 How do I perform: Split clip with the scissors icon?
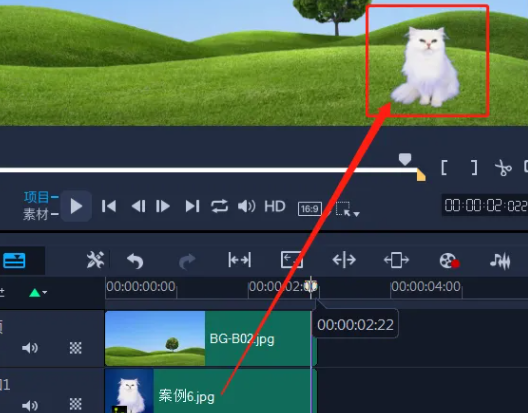click(x=503, y=168)
